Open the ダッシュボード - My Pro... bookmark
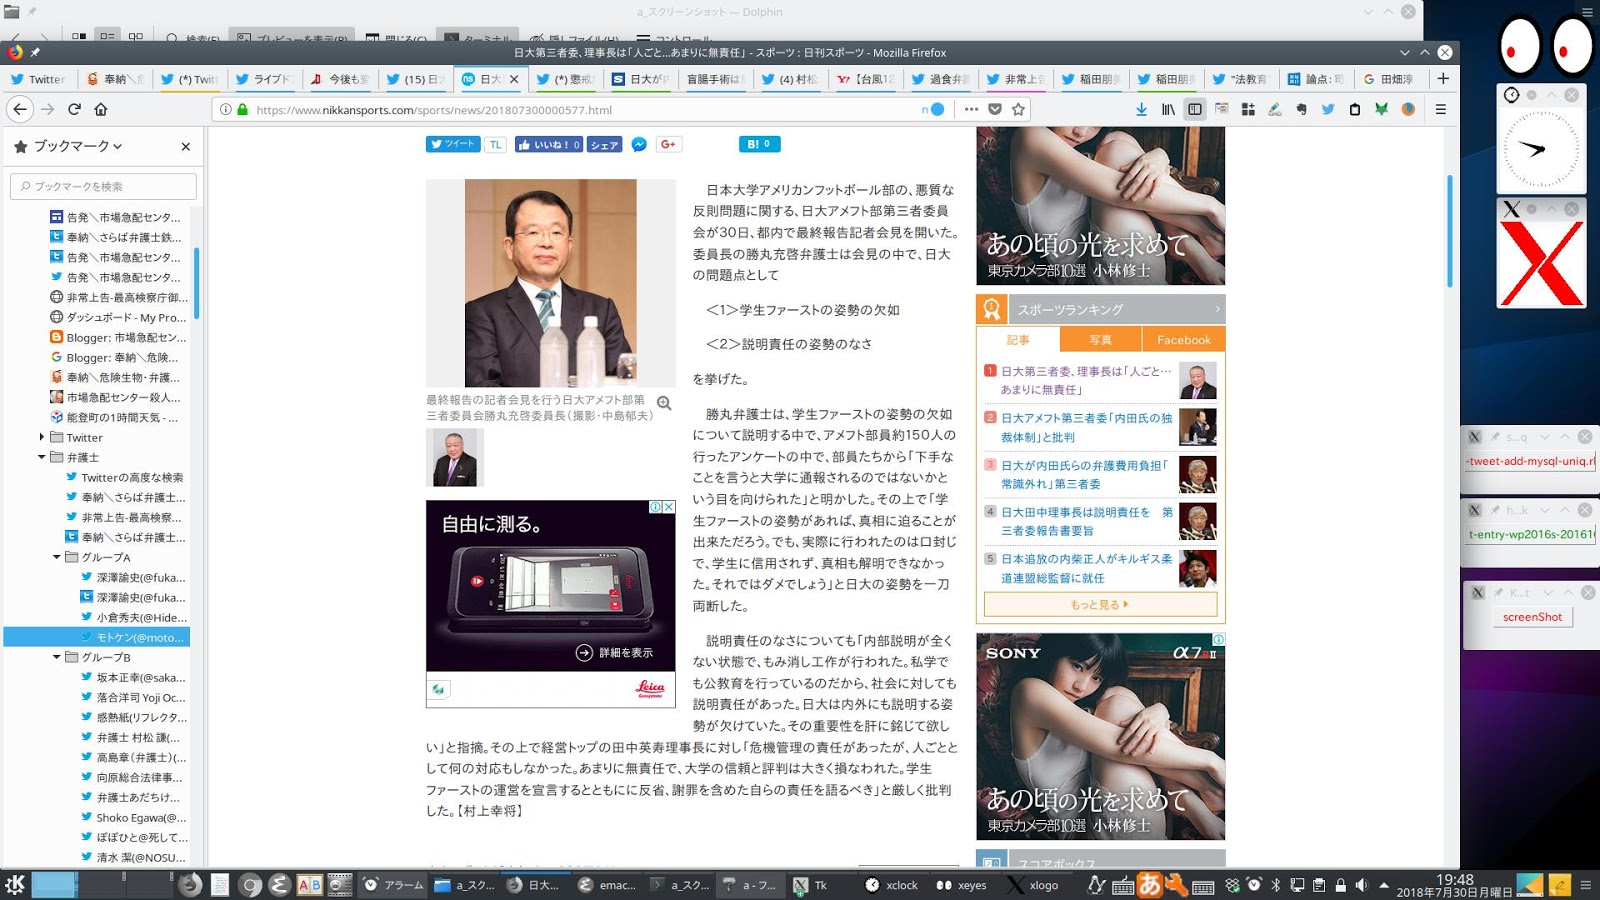 coord(126,317)
